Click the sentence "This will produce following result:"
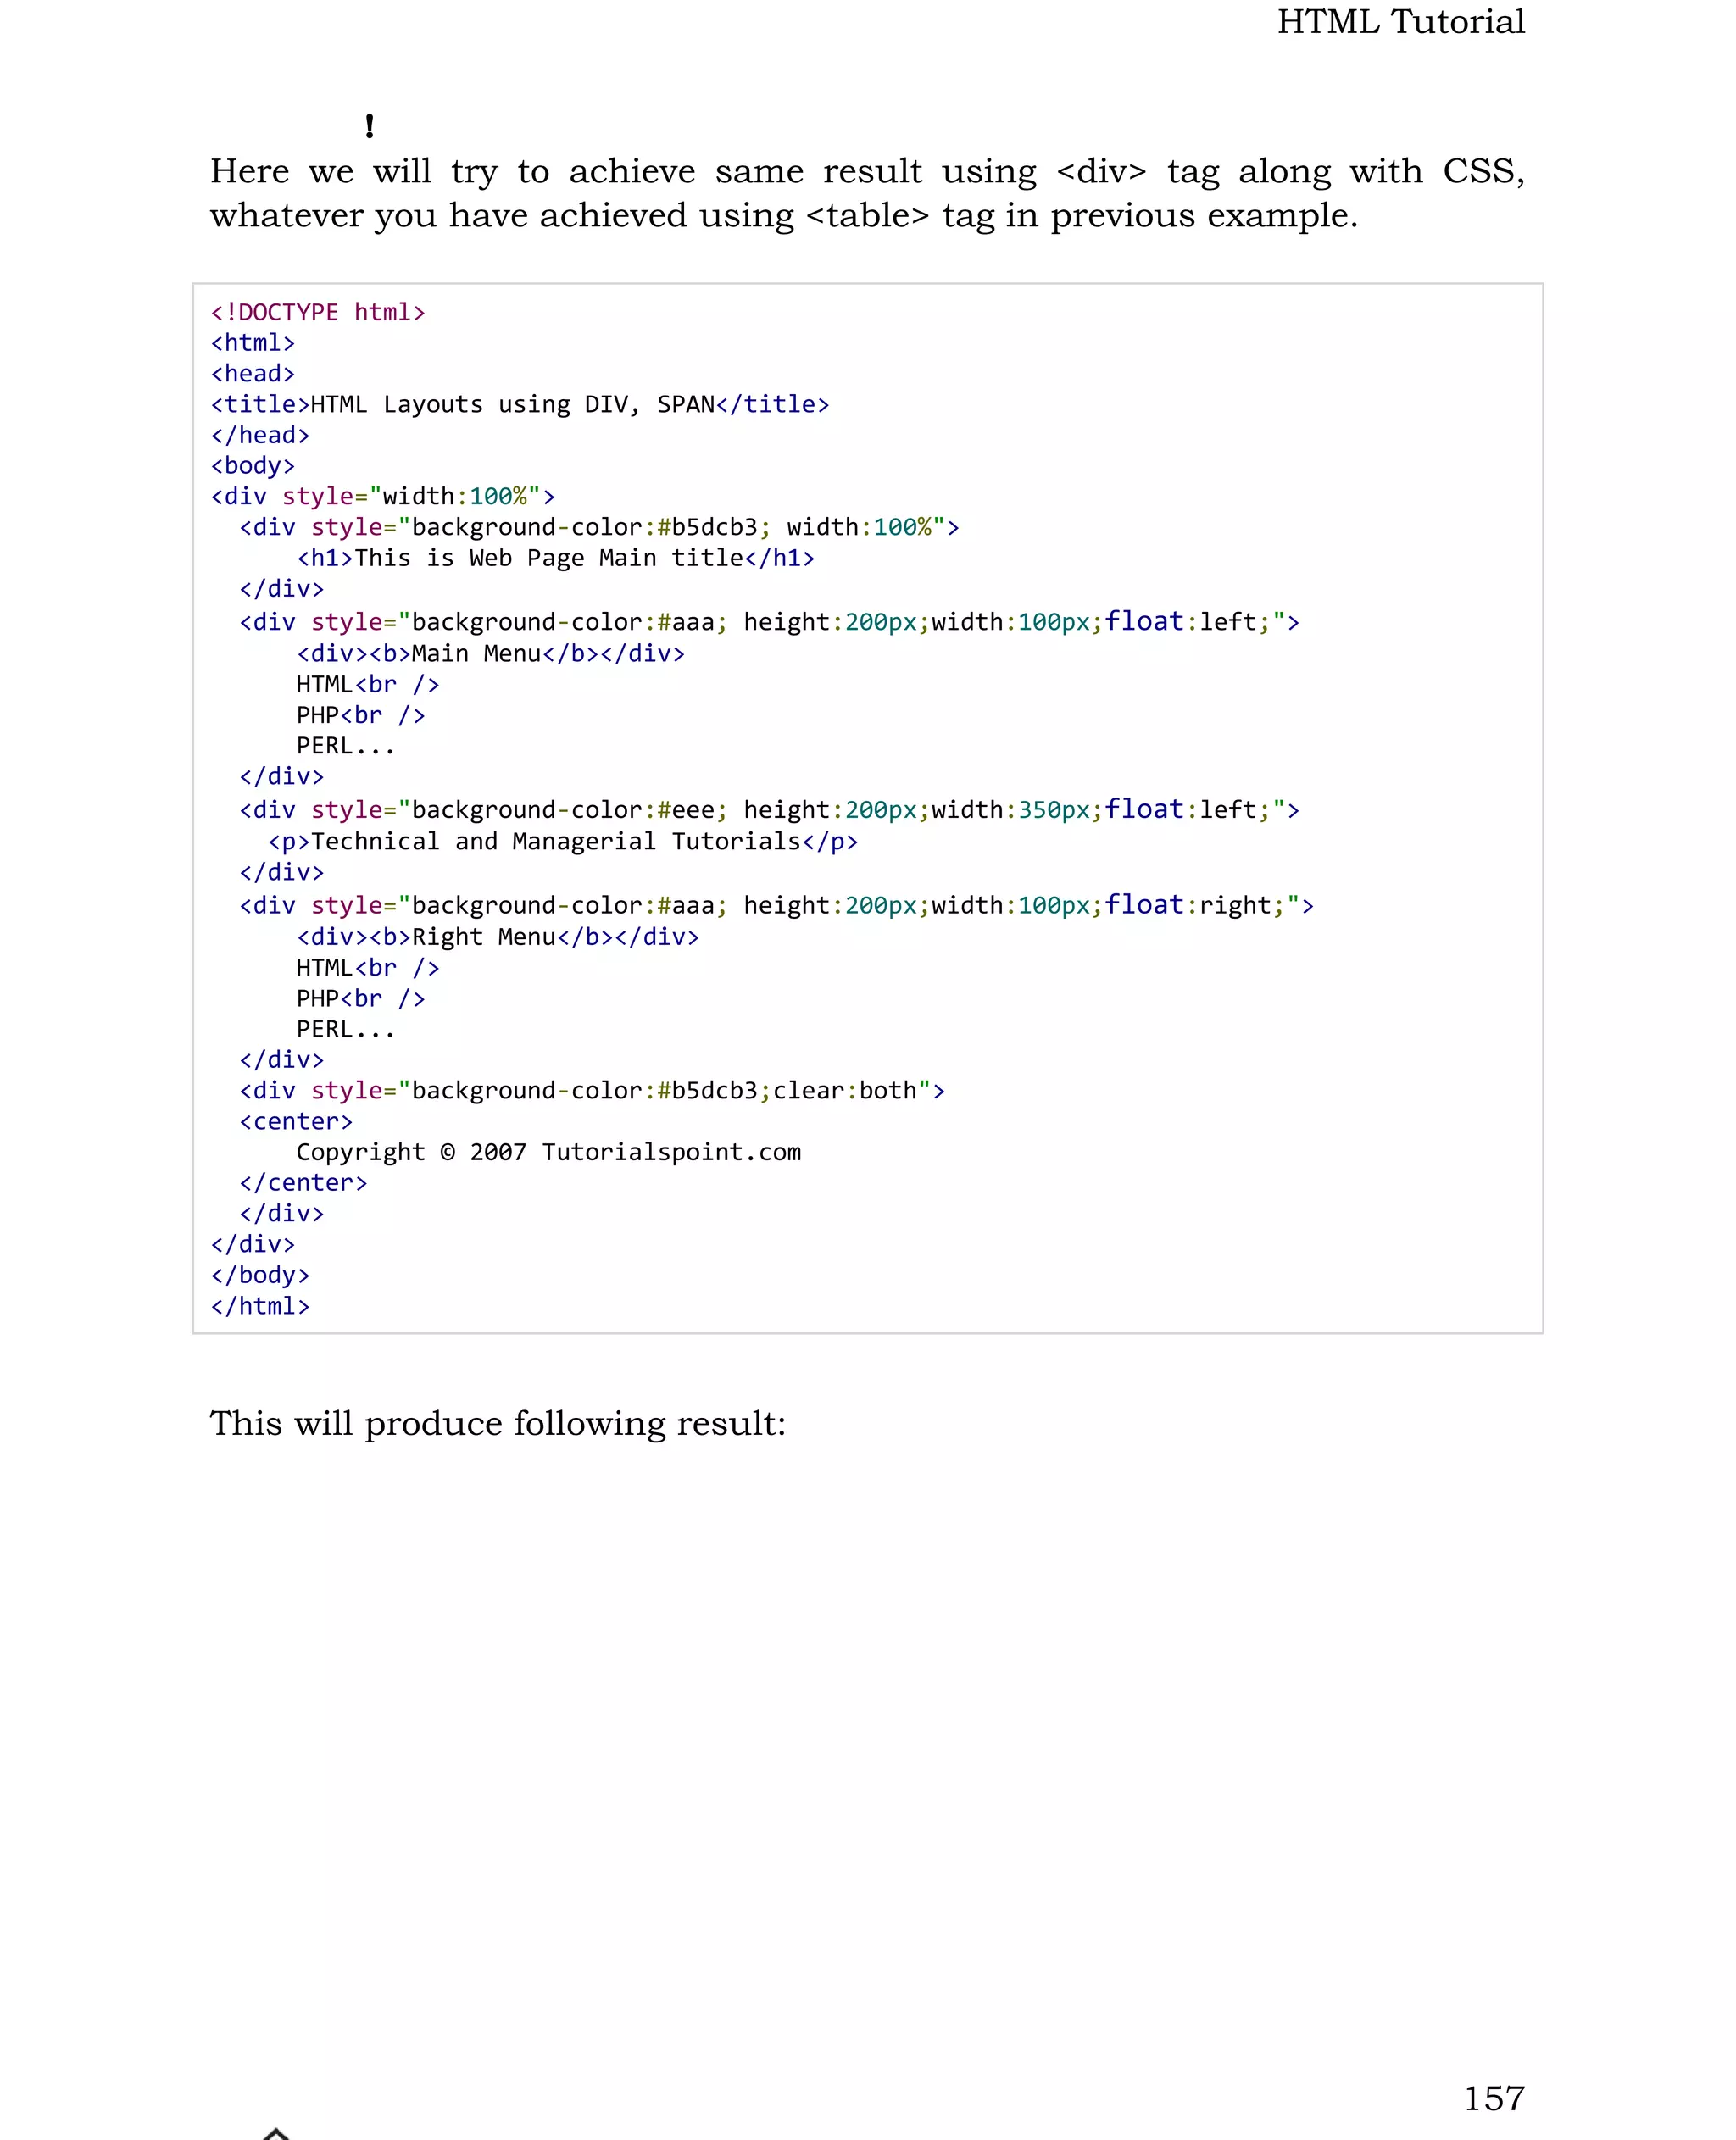 point(498,1424)
